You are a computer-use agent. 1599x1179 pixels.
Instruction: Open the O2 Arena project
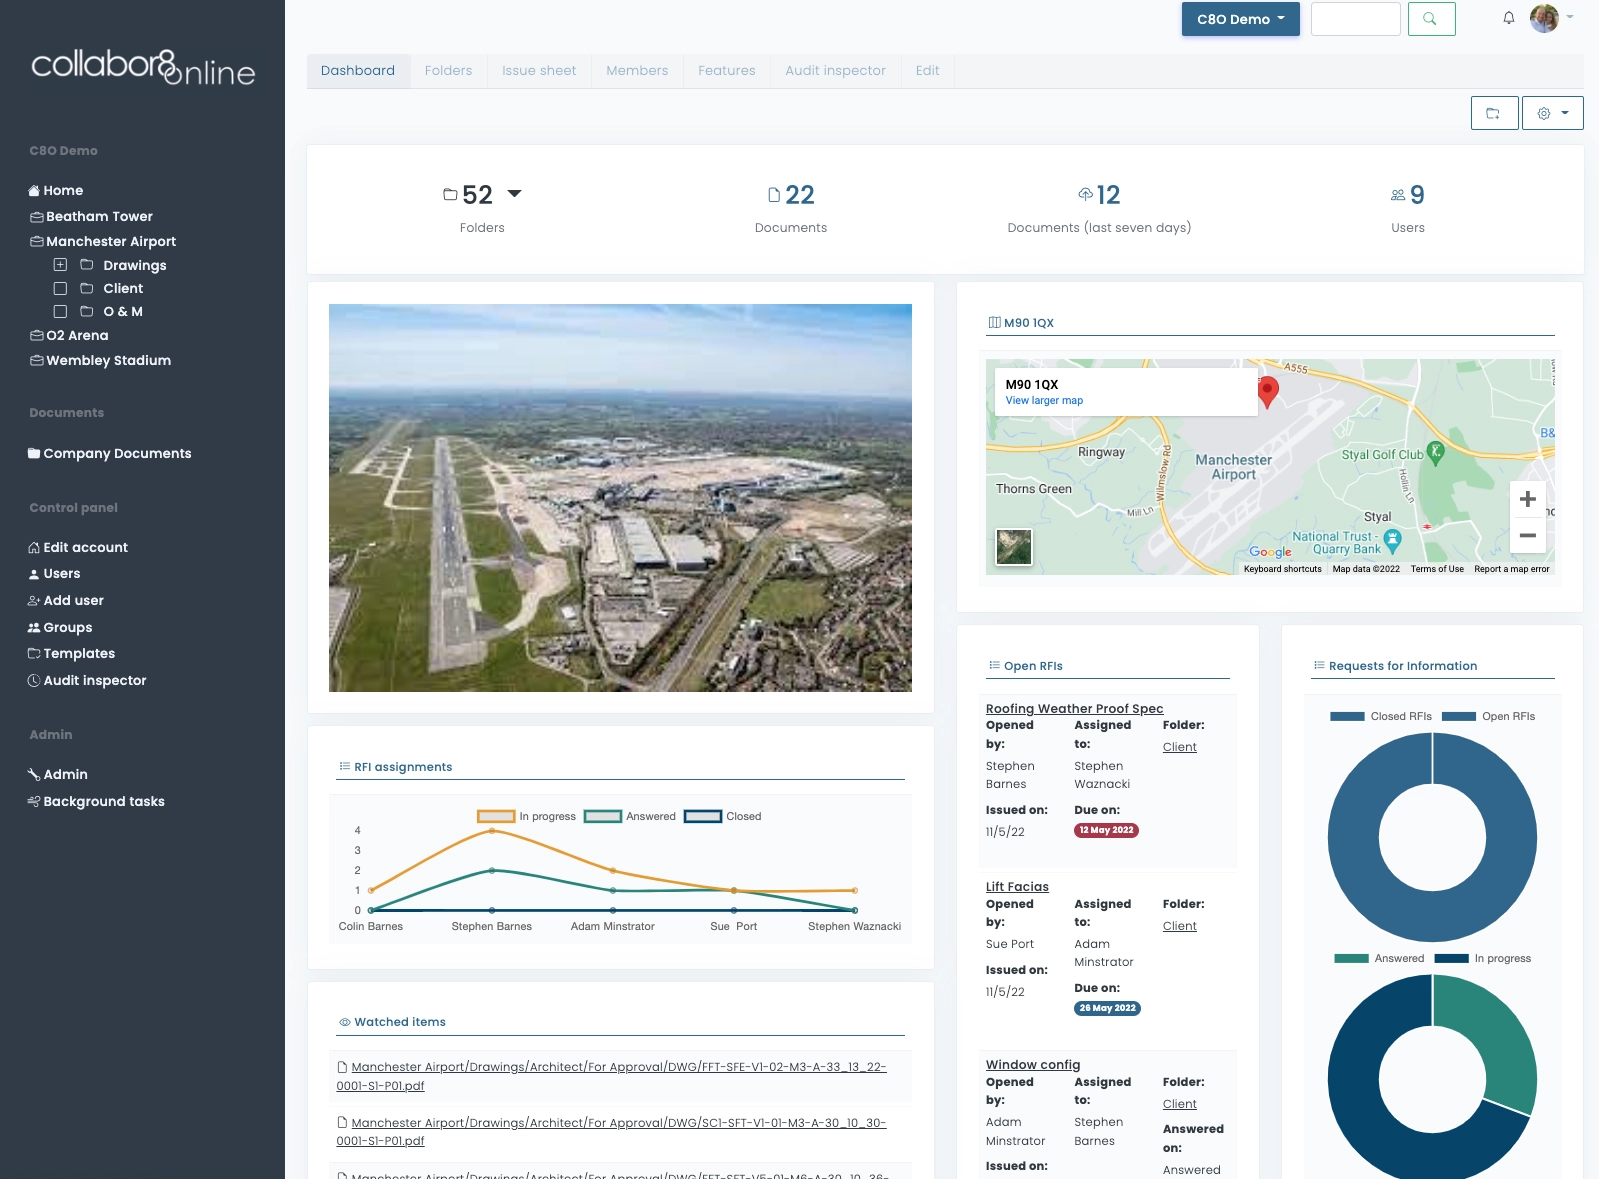click(x=69, y=335)
